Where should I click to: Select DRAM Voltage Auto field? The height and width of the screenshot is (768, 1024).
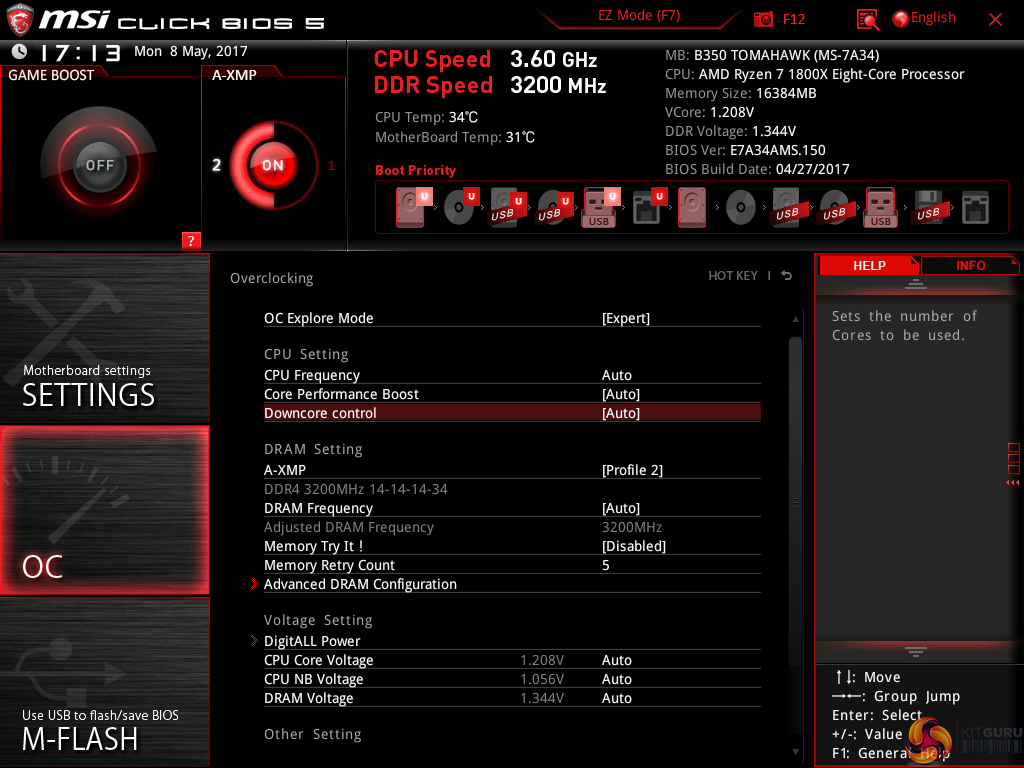click(x=616, y=697)
